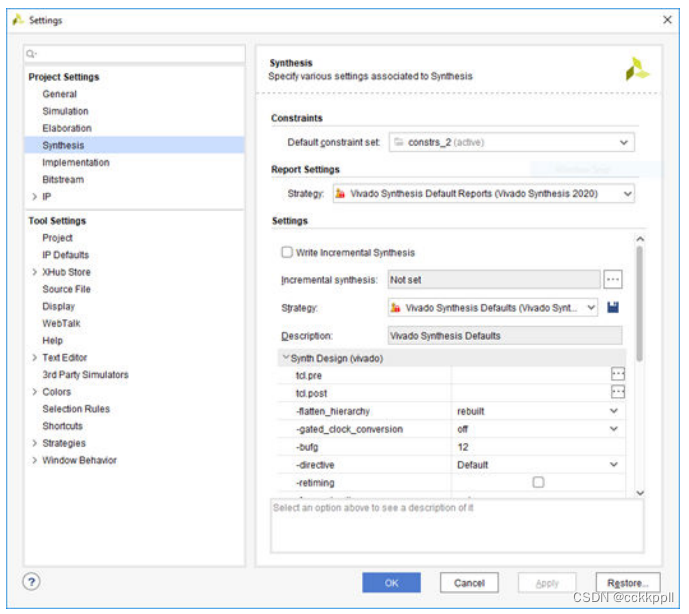The width and height of the screenshot is (689, 614).
Task: Expand the XHub Store node
Action: click(34, 272)
